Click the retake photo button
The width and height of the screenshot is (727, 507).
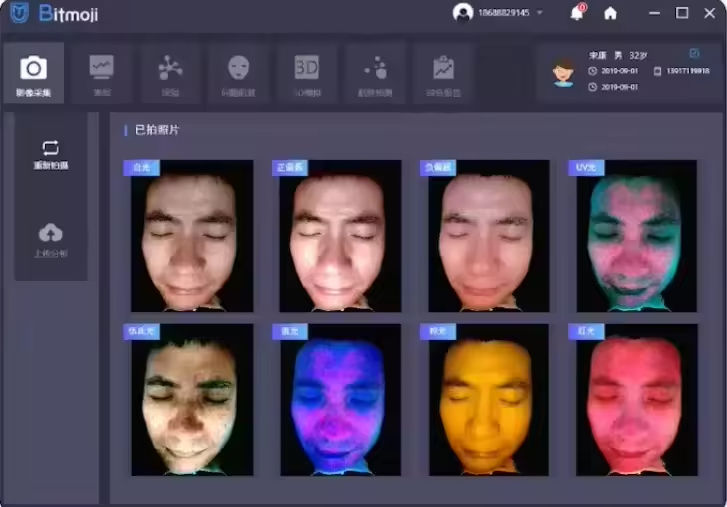pyautogui.click(x=50, y=154)
